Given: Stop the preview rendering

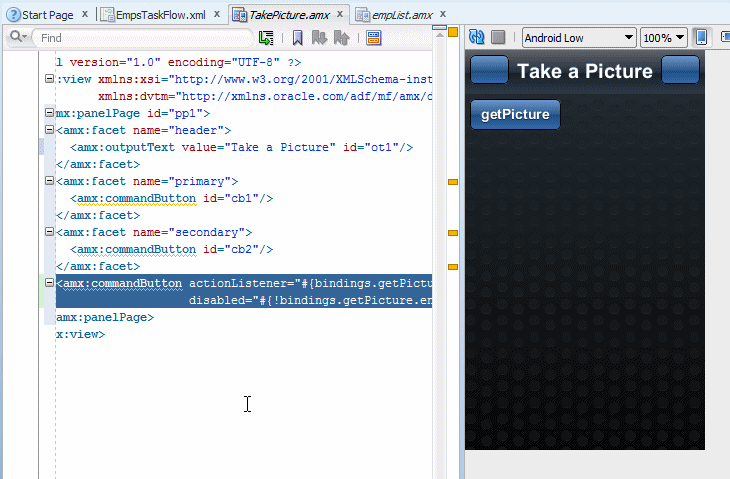Looking at the screenshot, I should point(498,37).
